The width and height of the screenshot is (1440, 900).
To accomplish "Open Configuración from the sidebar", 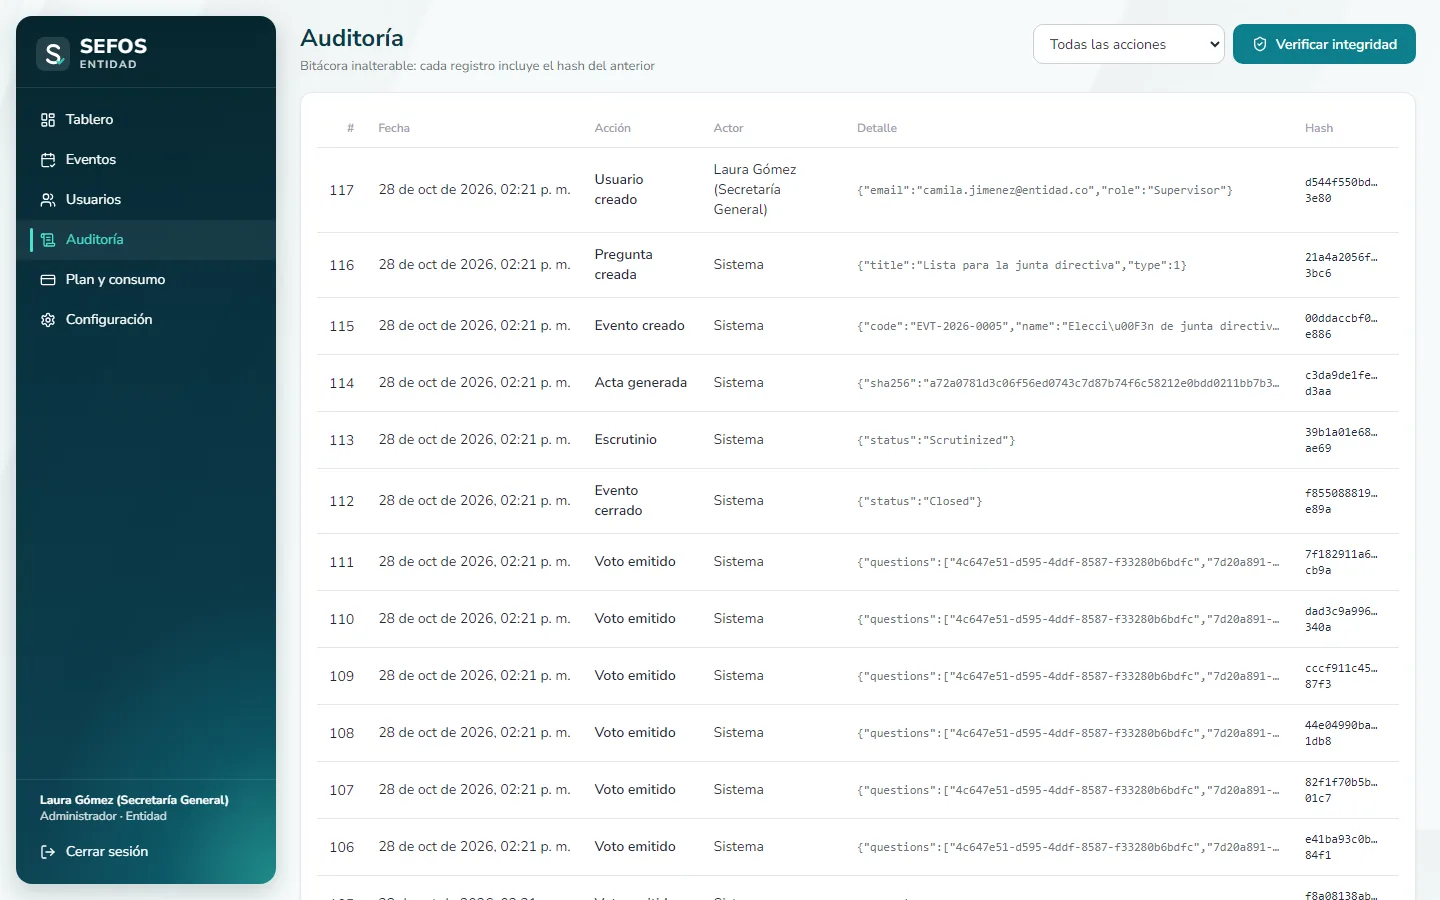I will (146, 320).
